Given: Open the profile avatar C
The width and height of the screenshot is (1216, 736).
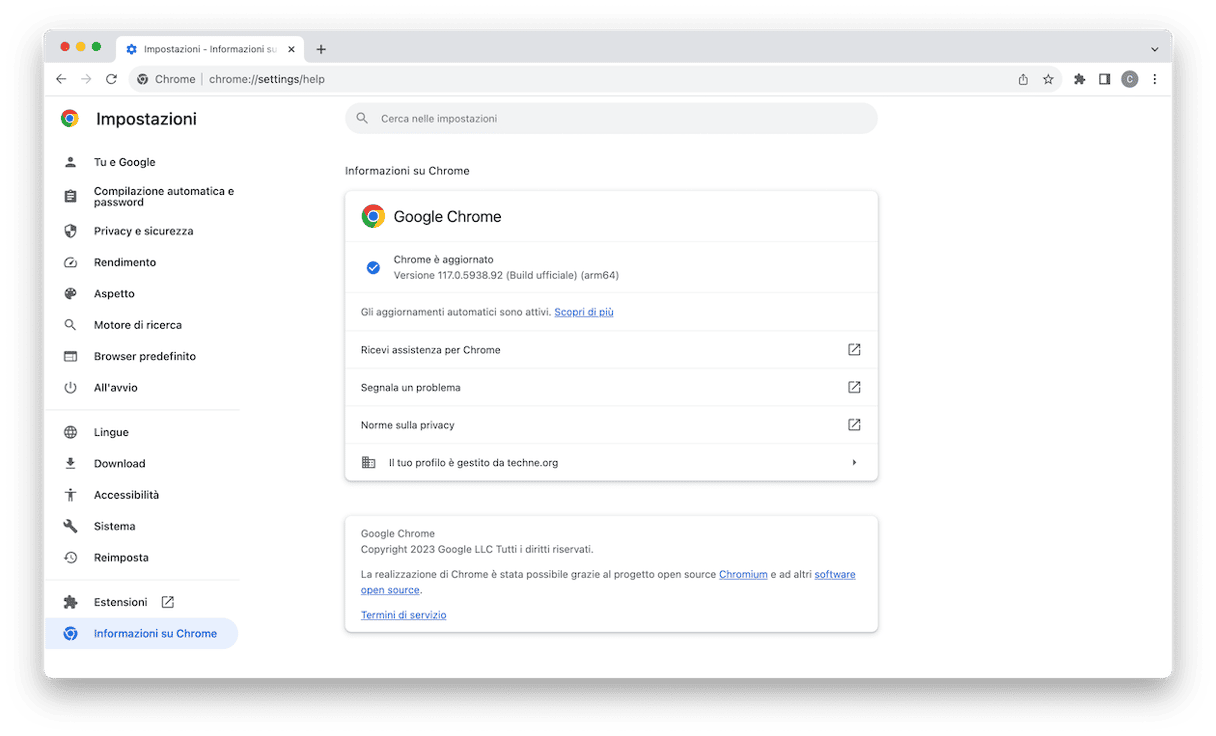Looking at the screenshot, I should (x=1129, y=79).
